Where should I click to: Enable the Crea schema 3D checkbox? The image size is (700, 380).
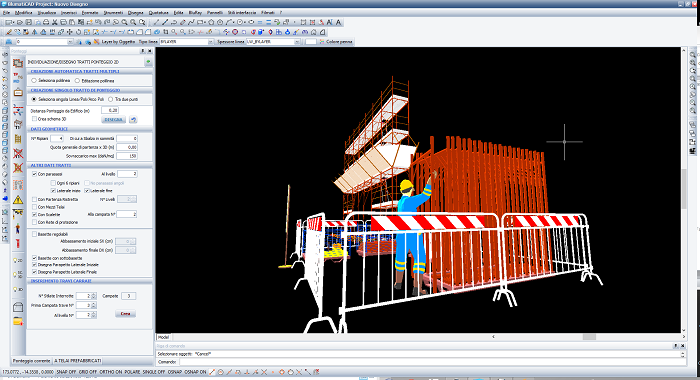(34, 119)
